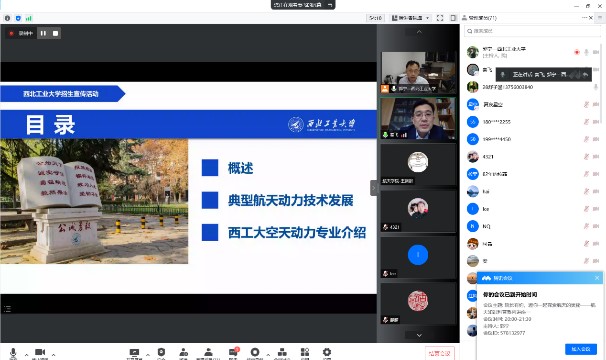The height and width of the screenshot is (360, 606).
Task: Open the apps grid icon
Action: coord(305,352)
